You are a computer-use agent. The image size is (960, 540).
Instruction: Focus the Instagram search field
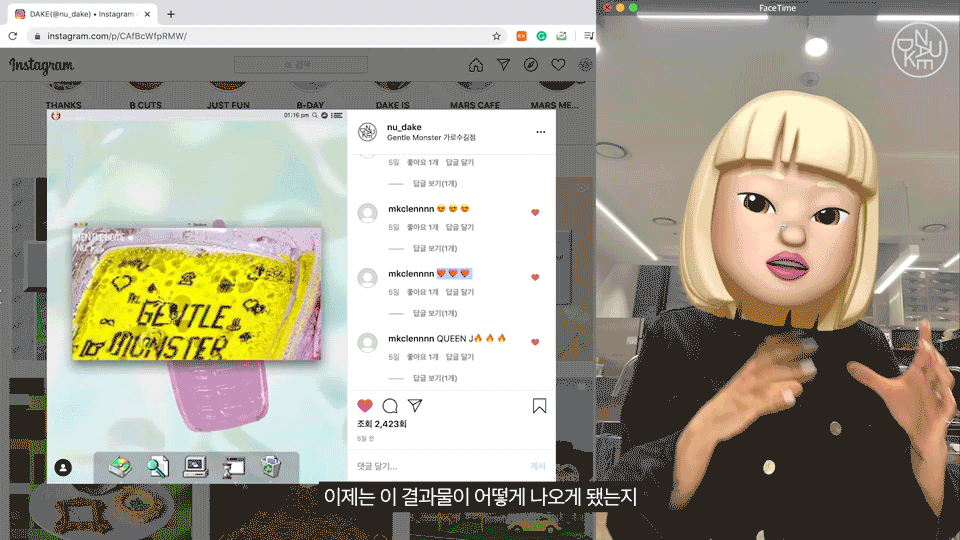tap(301, 64)
